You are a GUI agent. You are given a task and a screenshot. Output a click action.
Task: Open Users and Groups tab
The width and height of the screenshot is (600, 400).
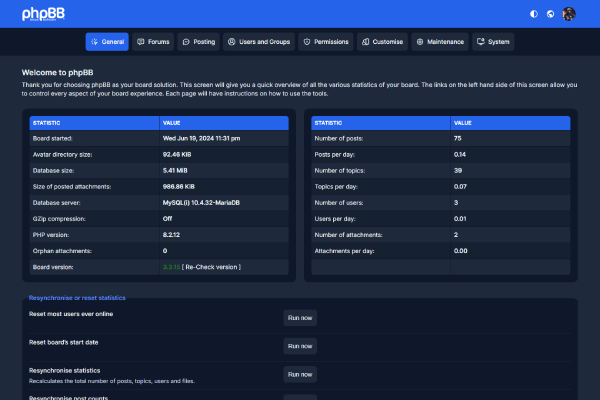pos(259,42)
